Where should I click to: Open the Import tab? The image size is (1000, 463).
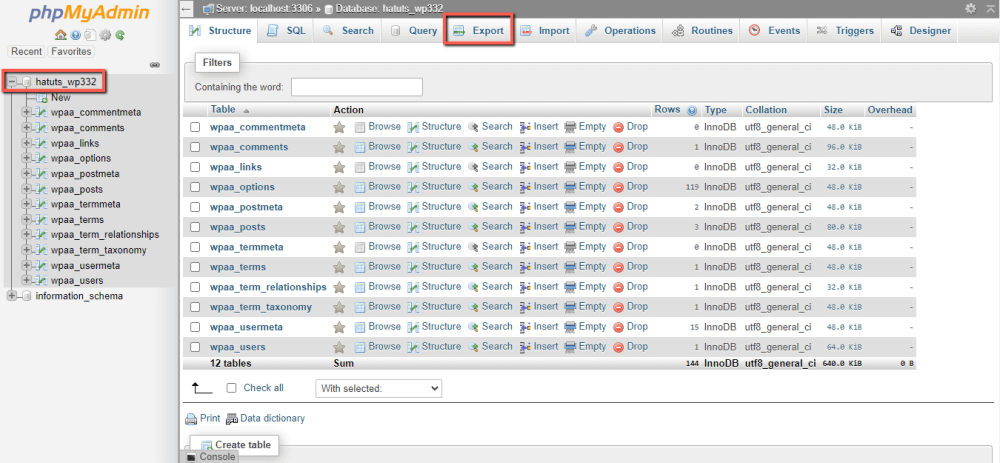click(545, 31)
